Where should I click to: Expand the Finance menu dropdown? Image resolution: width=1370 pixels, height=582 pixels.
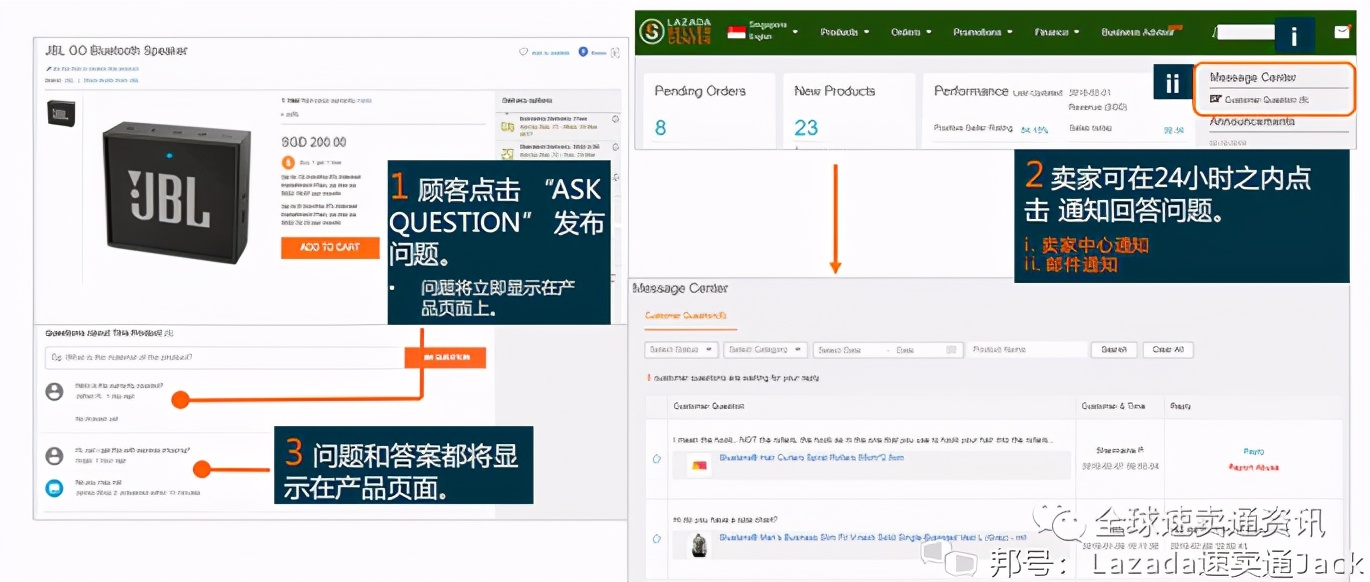tap(1055, 31)
